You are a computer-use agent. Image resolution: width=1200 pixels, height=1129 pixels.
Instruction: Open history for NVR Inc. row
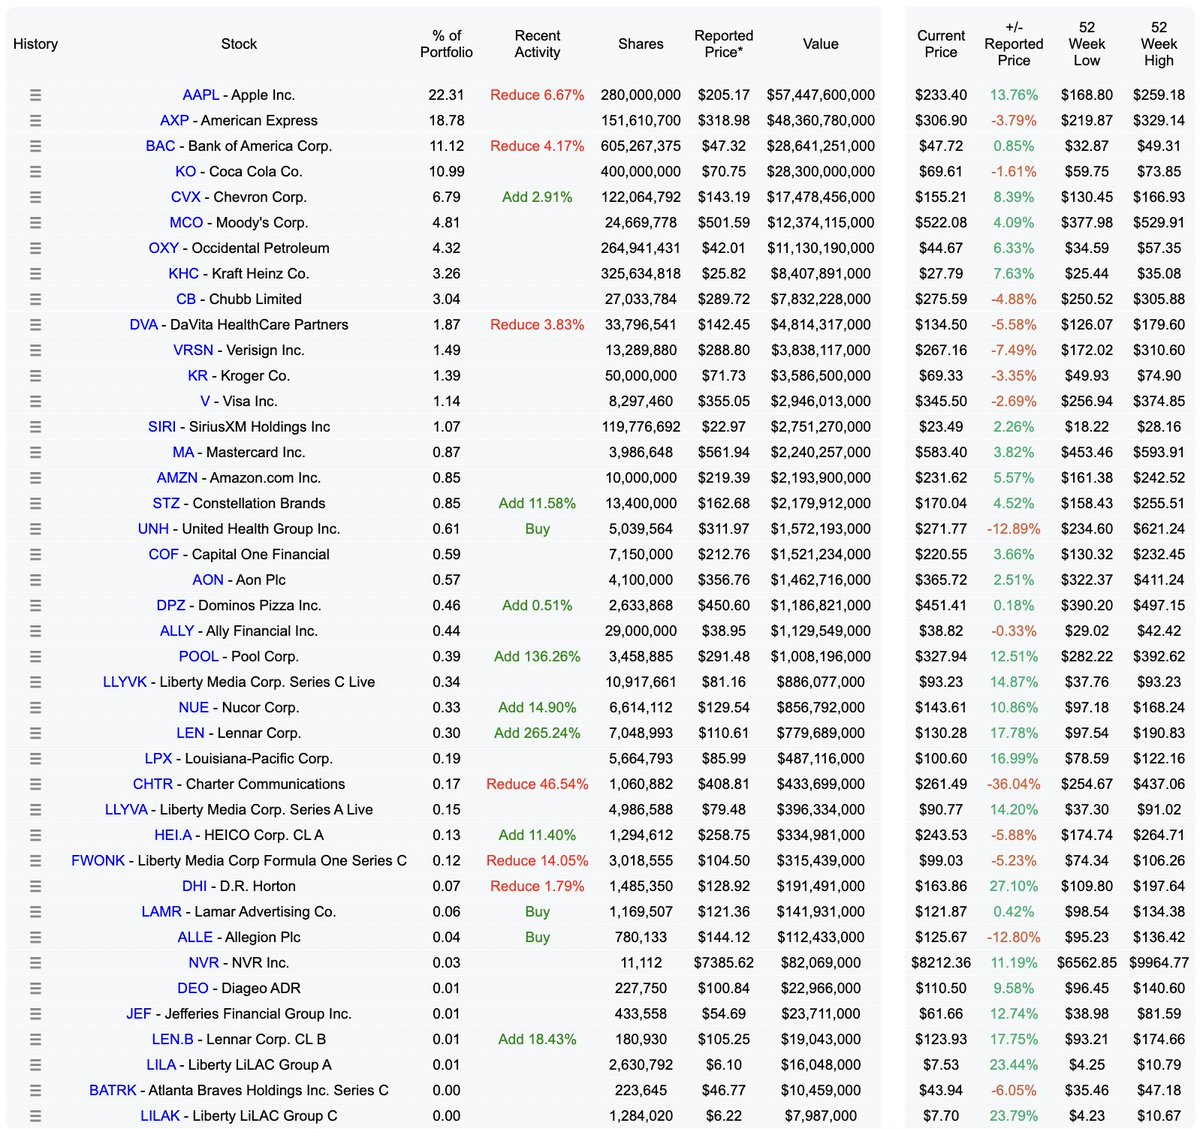pyautogui.click(x=36, y=962)
